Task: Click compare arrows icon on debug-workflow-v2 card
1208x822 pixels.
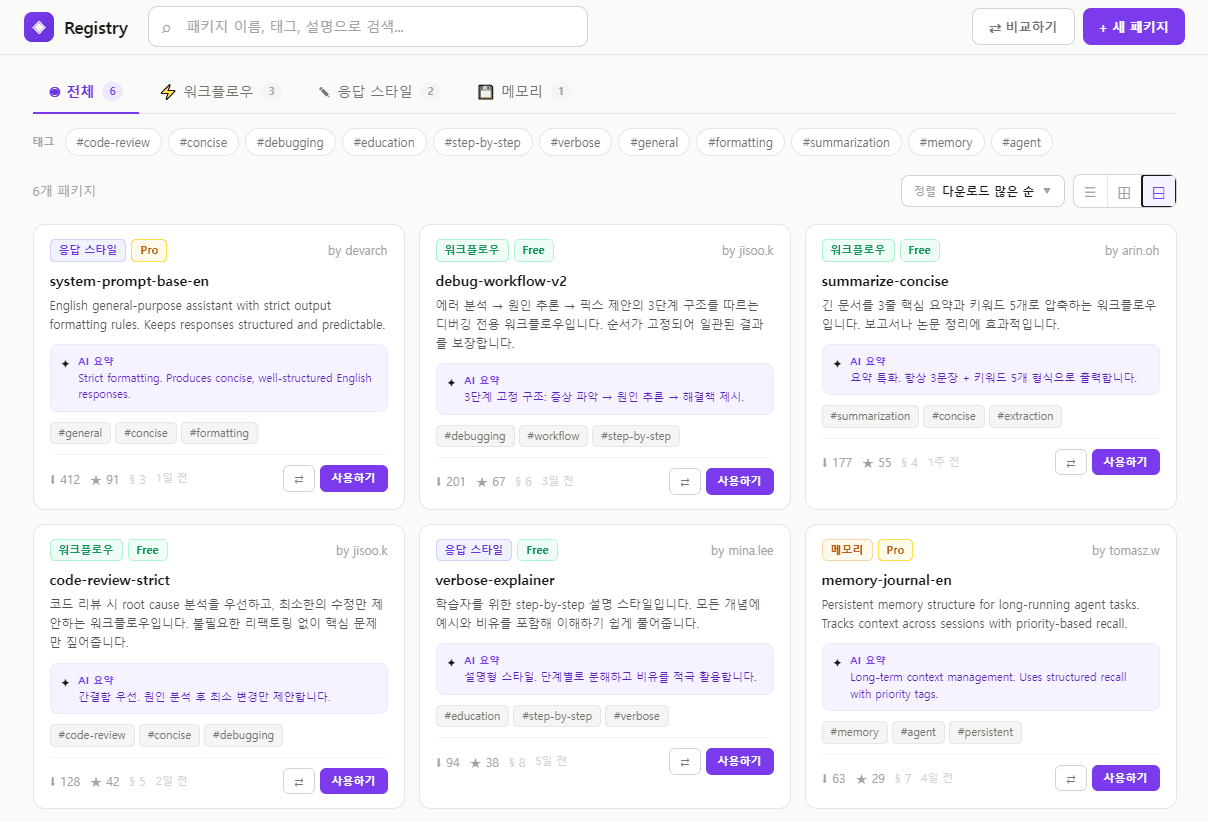Action: click(685, 481)
